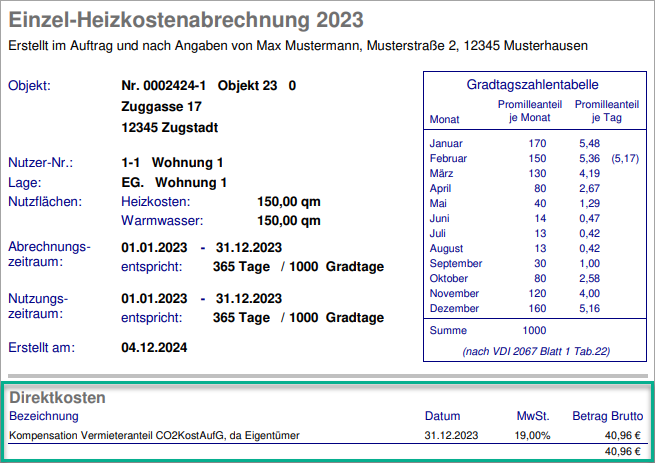Select the Direktkosten total "40,96 €" below the line
The width and height of the screenshot is (655, 463).
[x=622, y=452]
